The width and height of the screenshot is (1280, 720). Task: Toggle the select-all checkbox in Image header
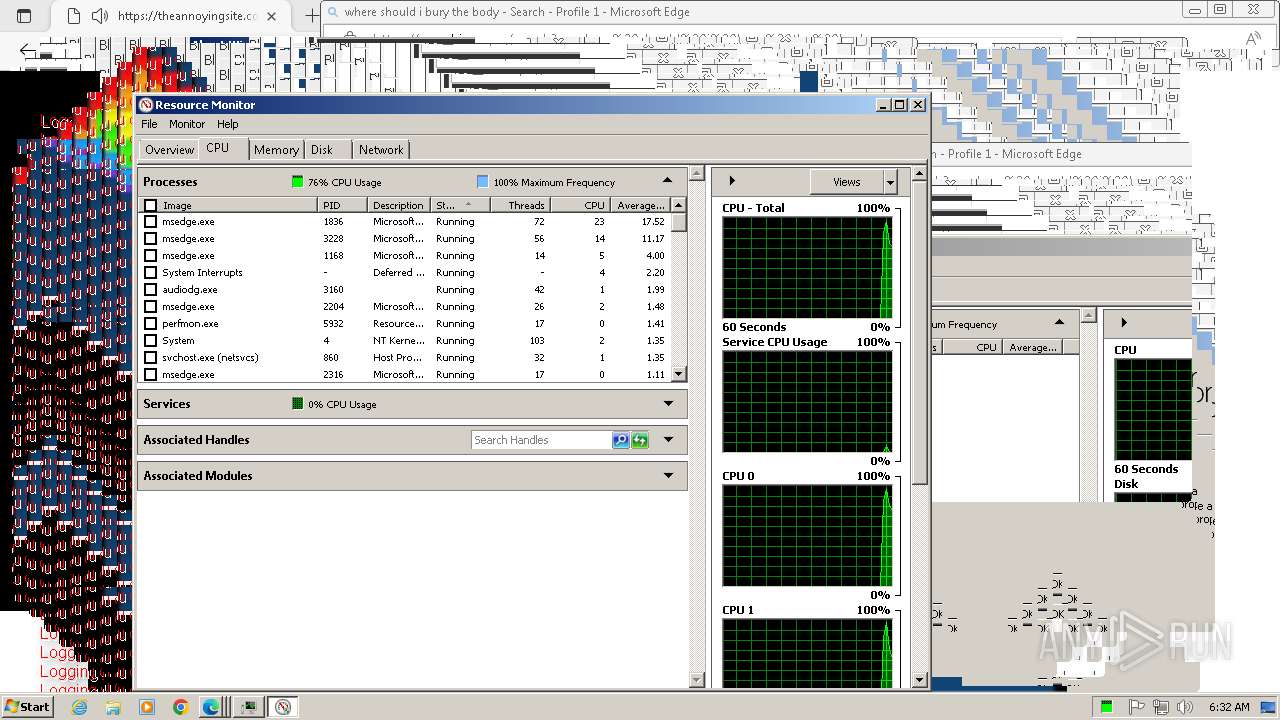click(150, 205)
